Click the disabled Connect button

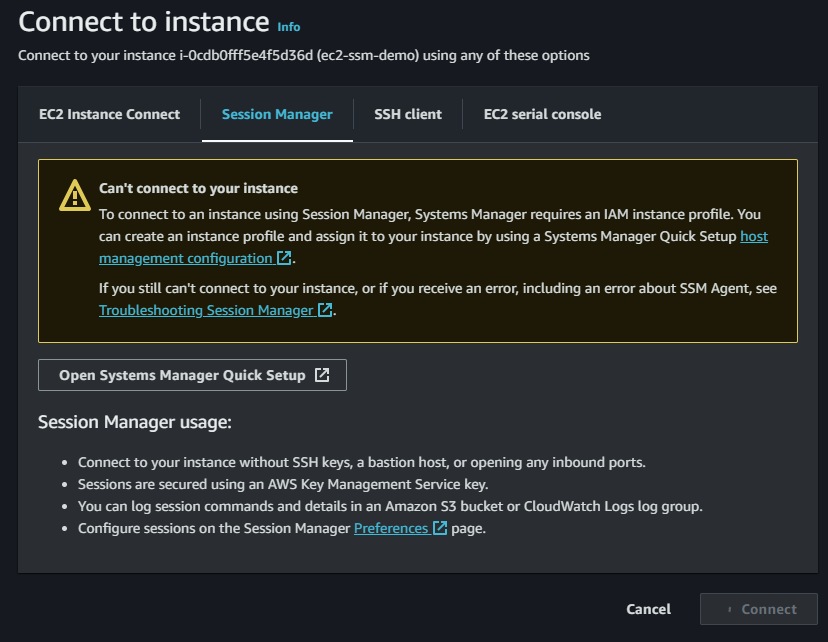click(x=759, y=609)
